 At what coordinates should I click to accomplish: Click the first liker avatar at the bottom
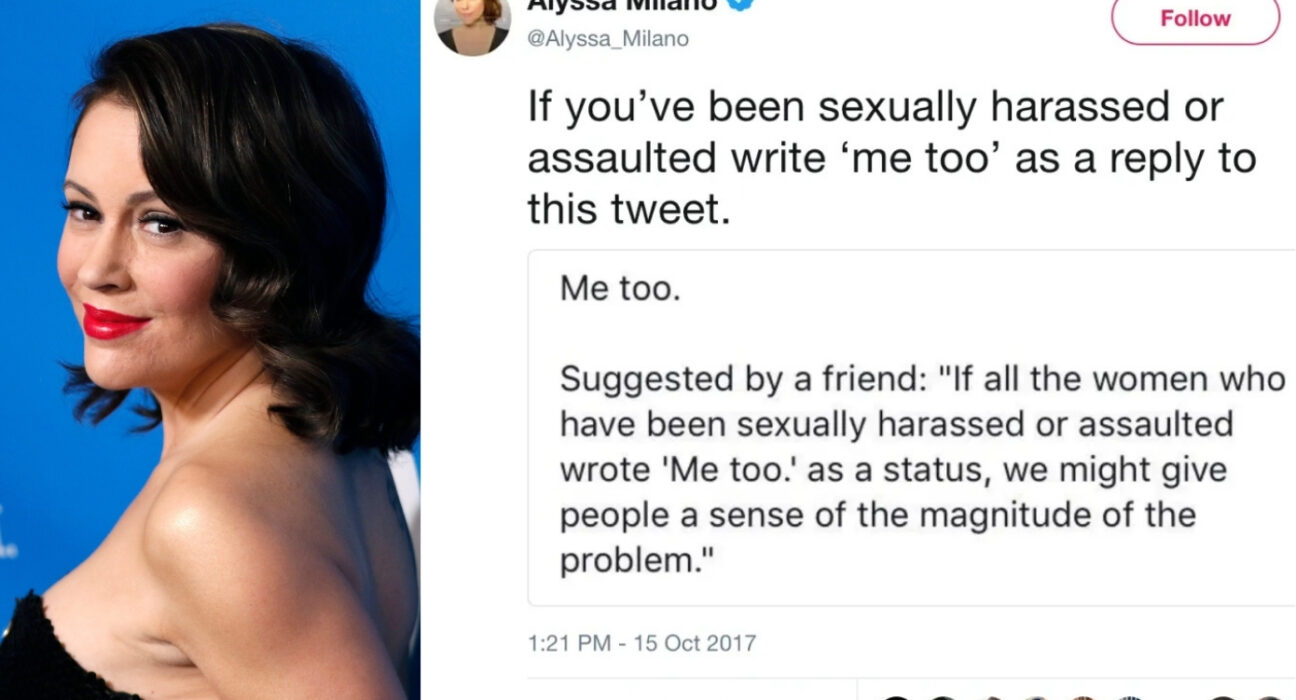click(x=896, y=698)
